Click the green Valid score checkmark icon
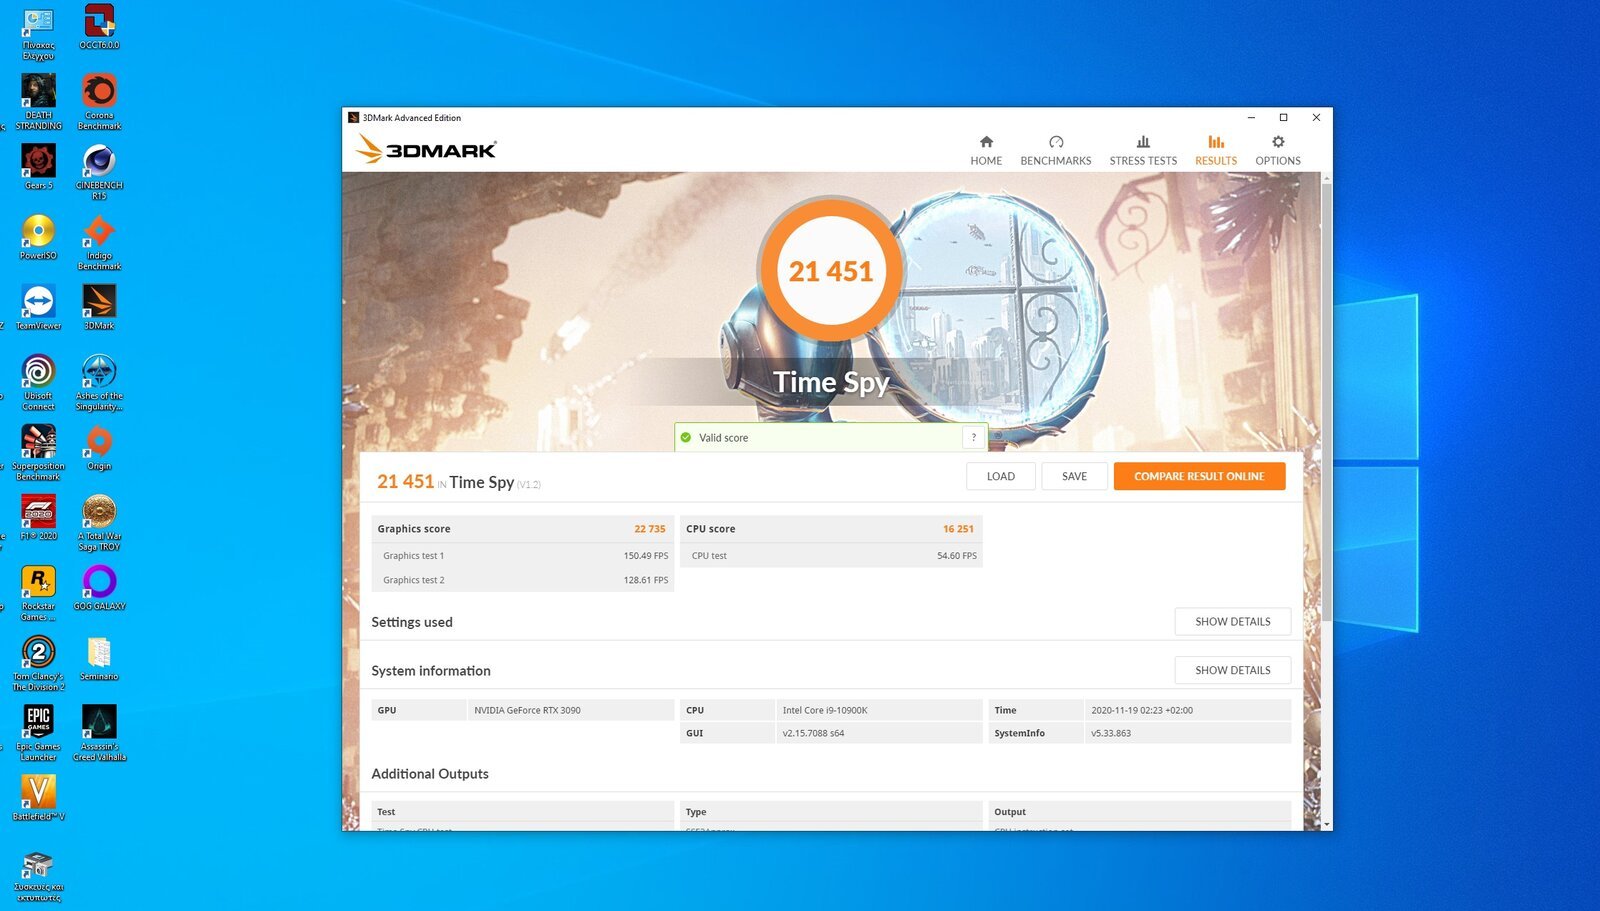The height and width of the screenshot is (911, 1600). click(686, 437)
